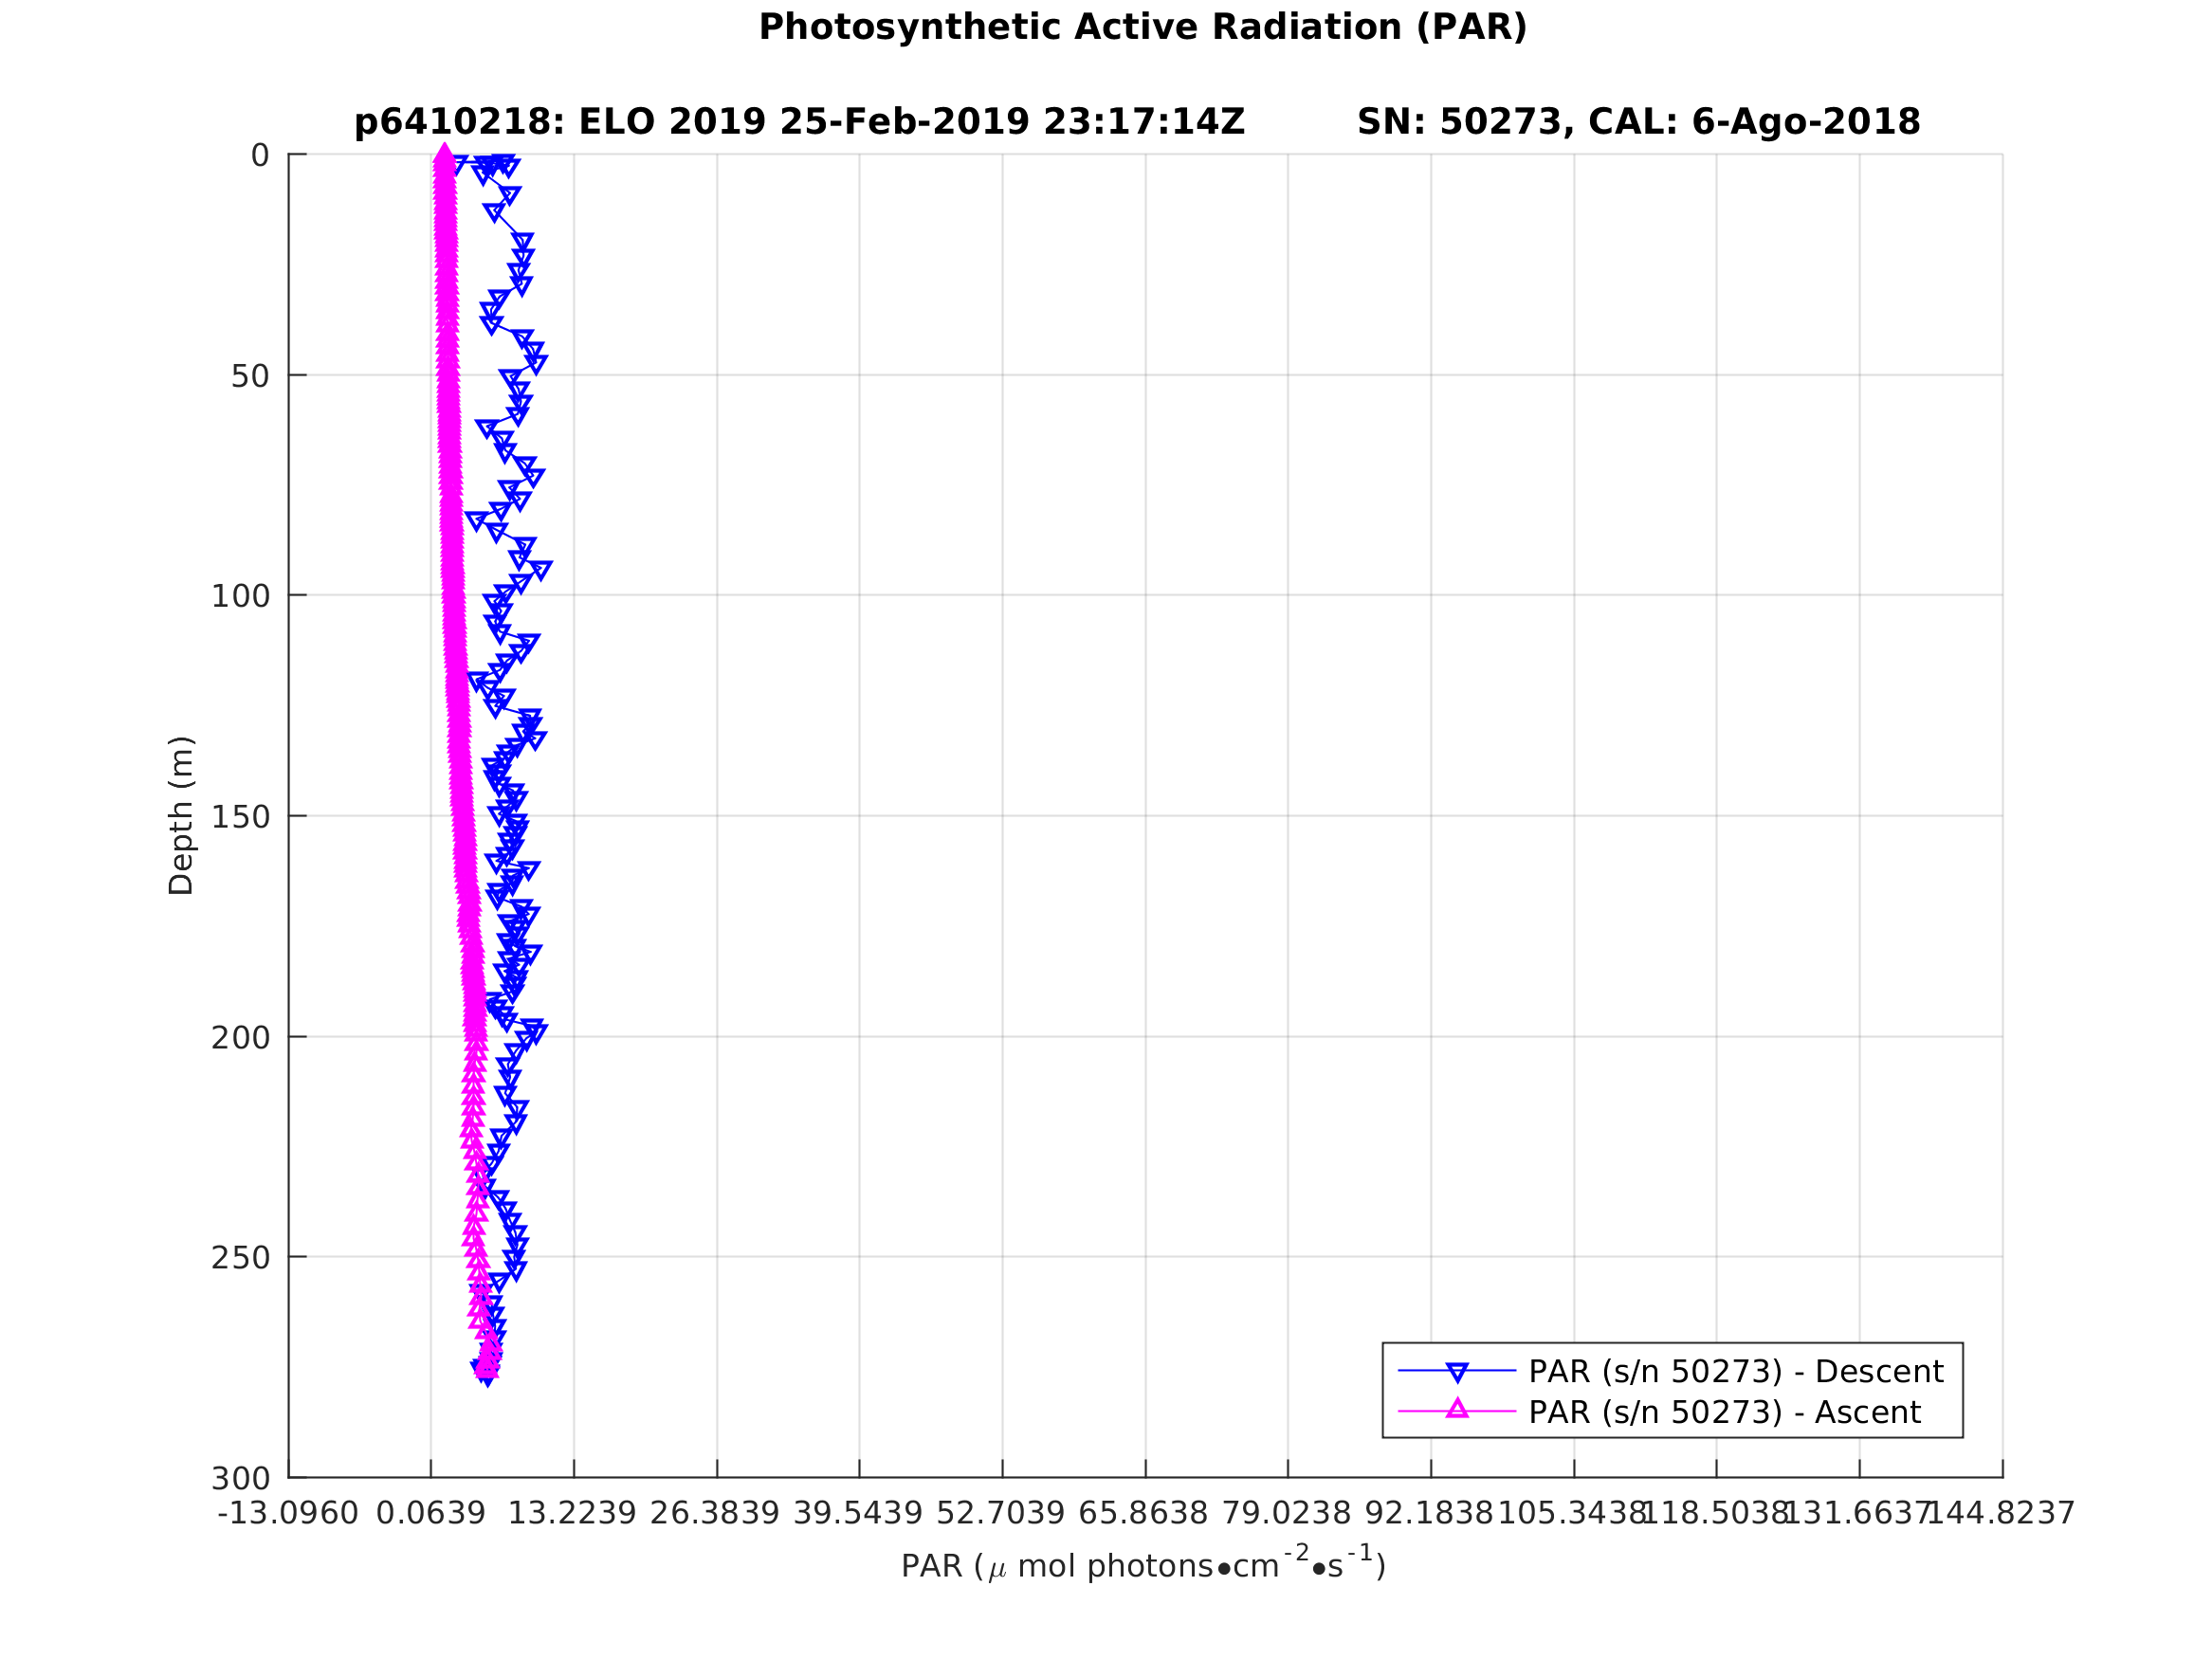Click y-axis tick label '200'
This screenshot has height=1659, width=2212.
[241, 1038]
